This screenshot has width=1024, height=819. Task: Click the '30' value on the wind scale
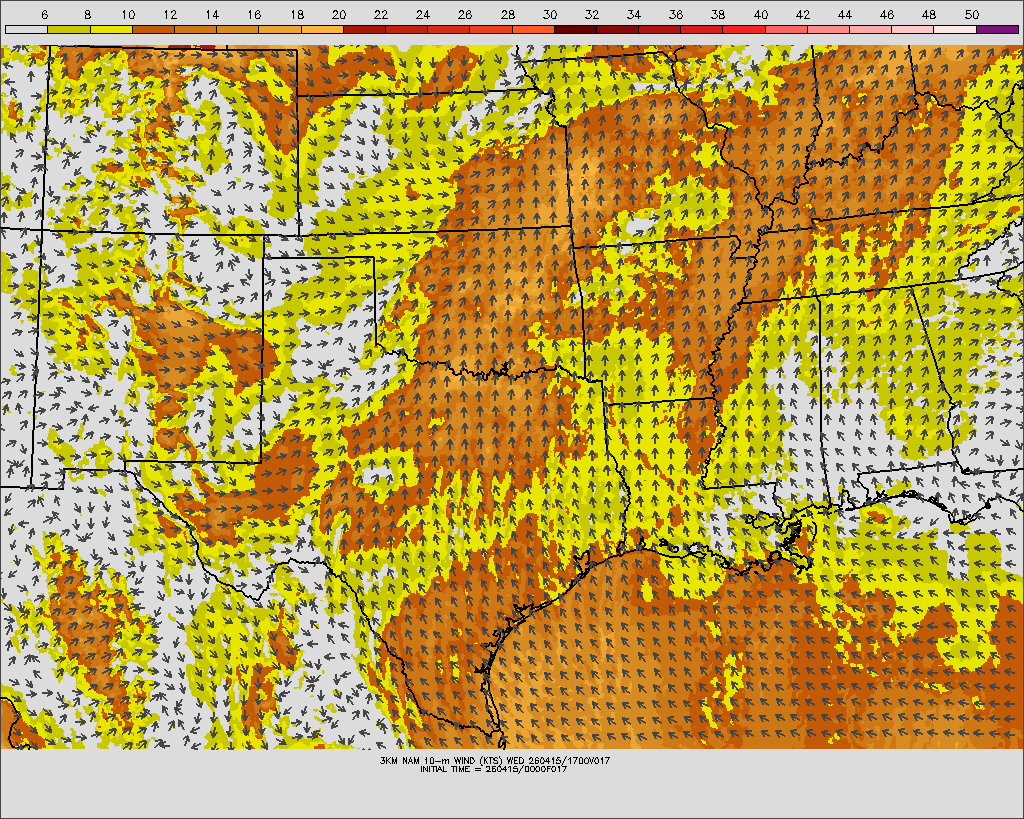(551, 15)
